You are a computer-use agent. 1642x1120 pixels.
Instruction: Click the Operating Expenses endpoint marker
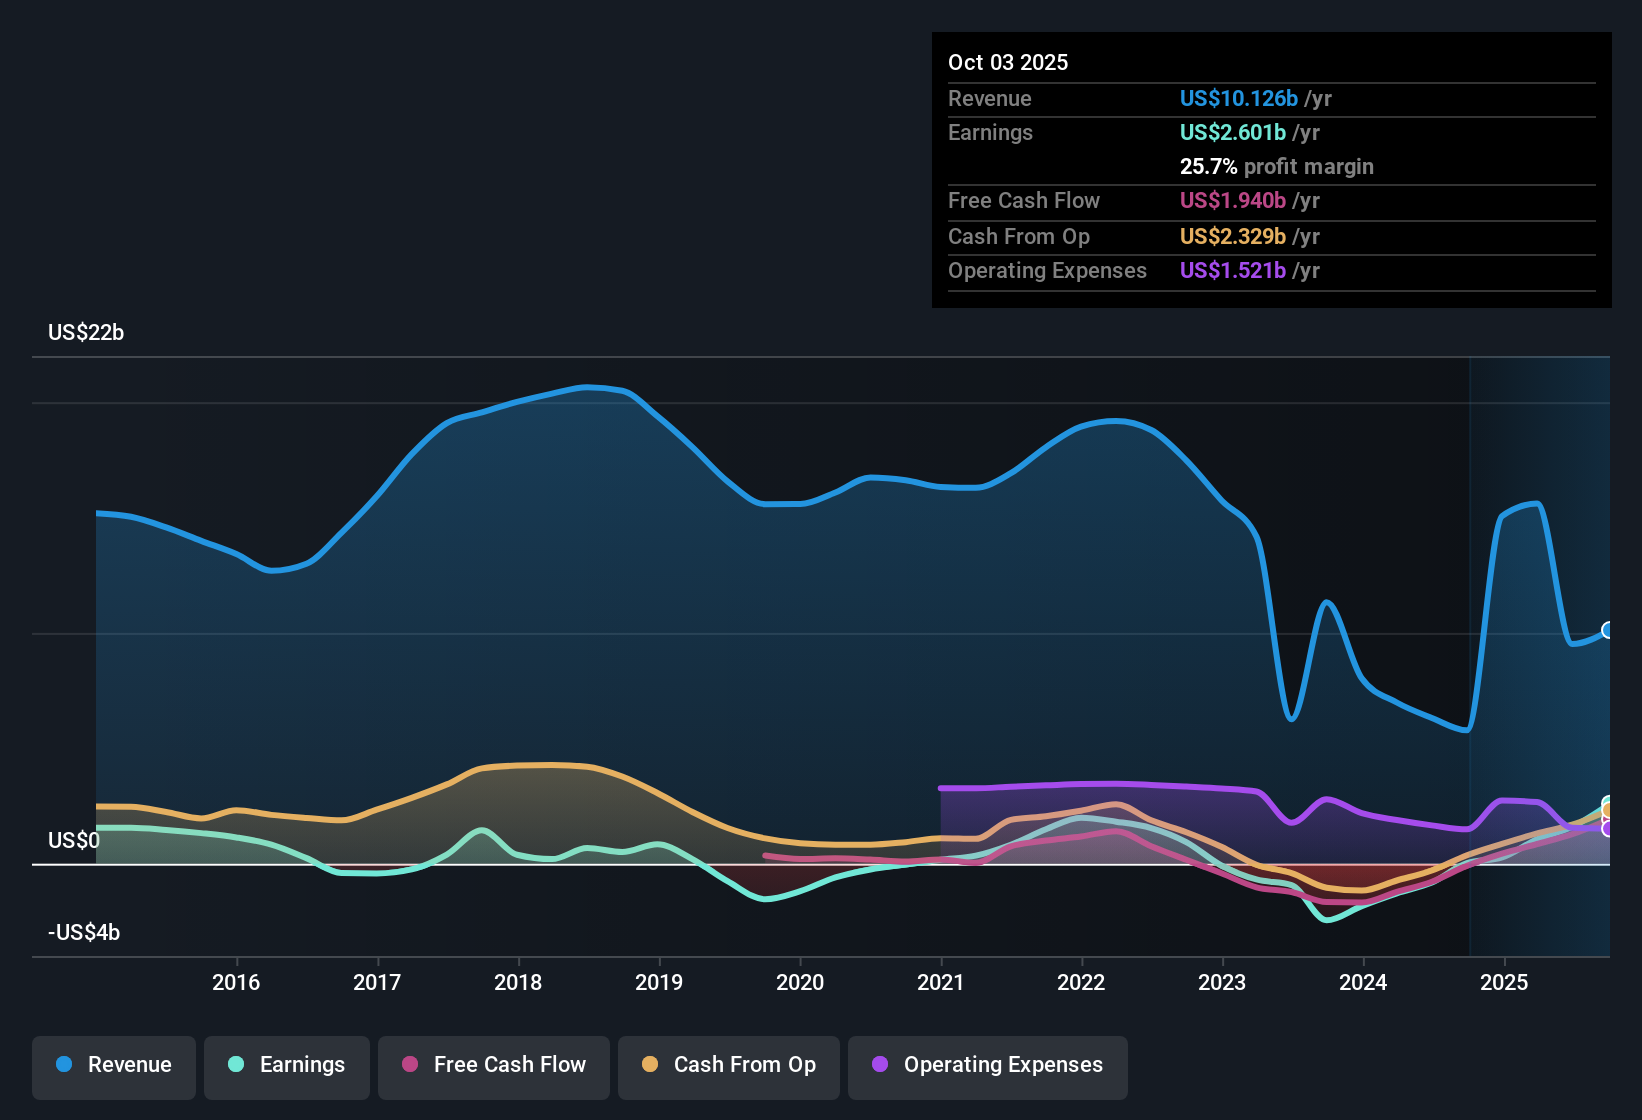(1606, 827)
